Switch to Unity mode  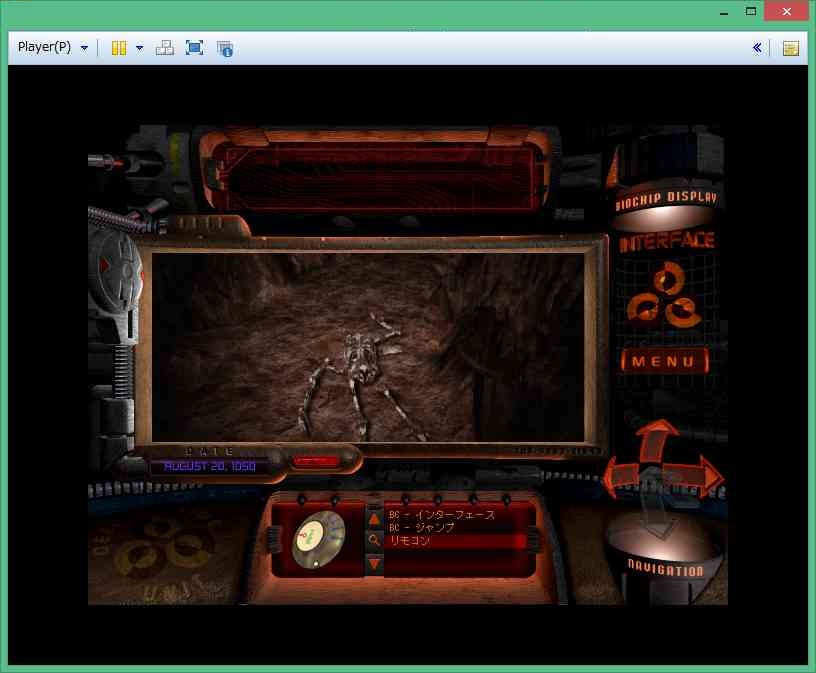pos(225,49)
